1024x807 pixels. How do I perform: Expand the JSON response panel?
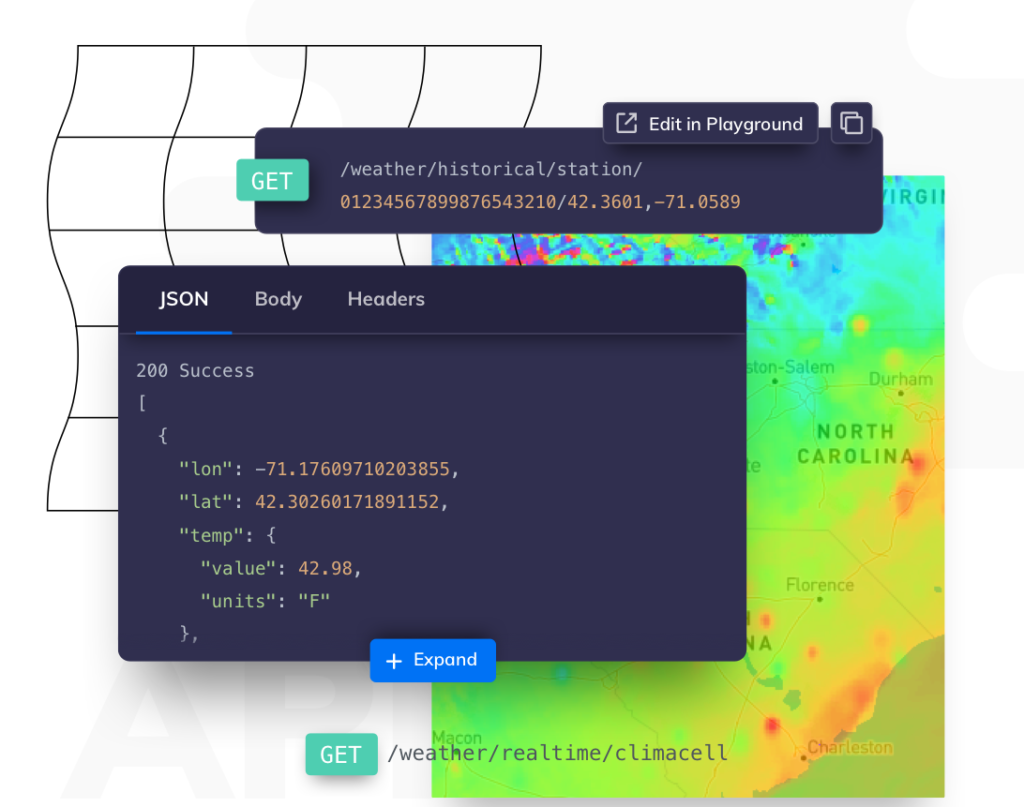[x=432, y=660]
